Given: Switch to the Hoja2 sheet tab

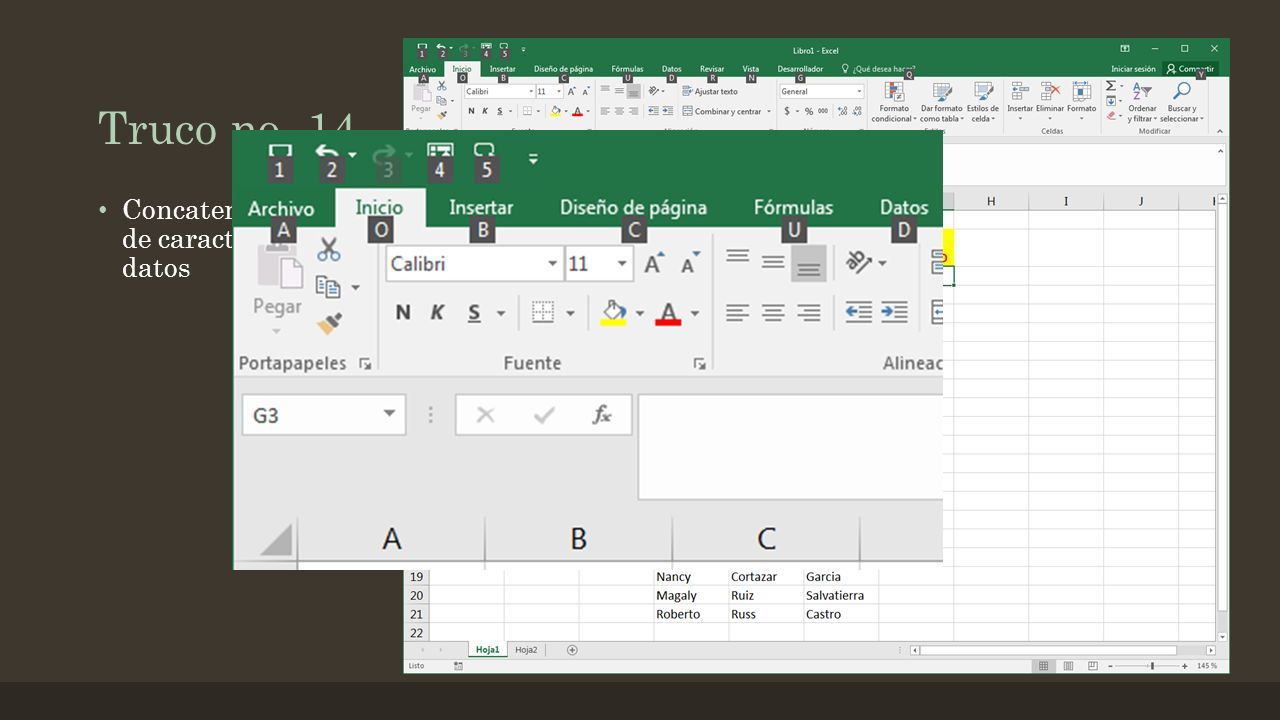Looking at the screenshot, I should (x=526, y=650).
